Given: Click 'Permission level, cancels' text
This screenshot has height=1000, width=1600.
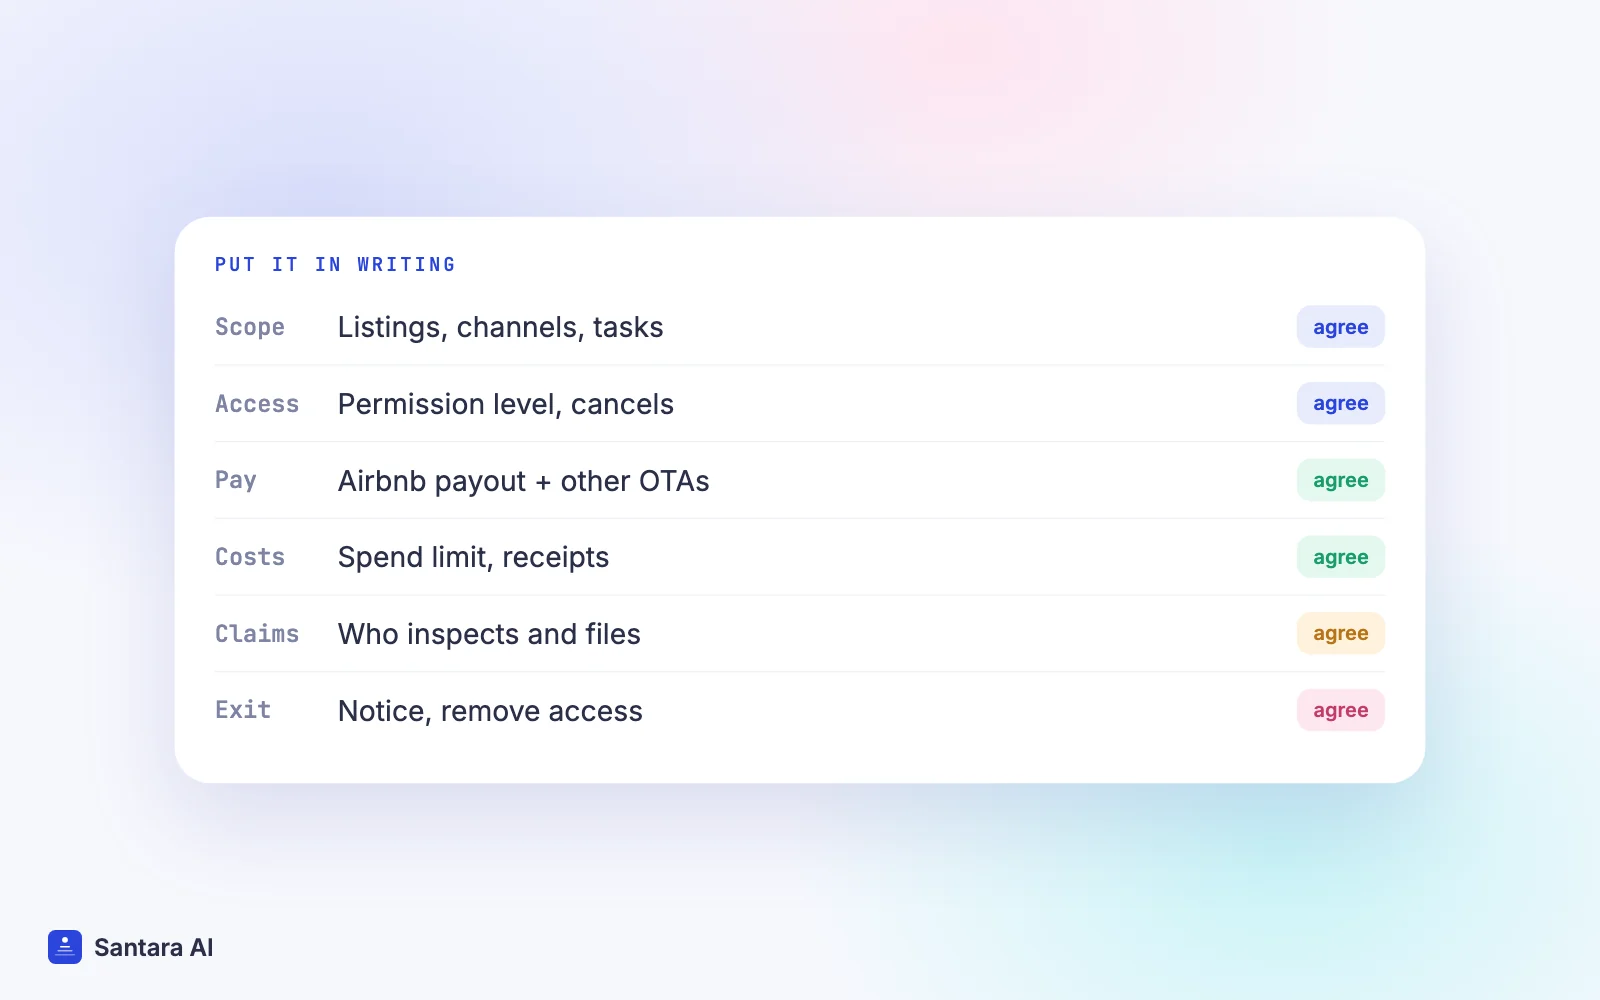Looking at the screenshot, I should (x=506, y=404).
